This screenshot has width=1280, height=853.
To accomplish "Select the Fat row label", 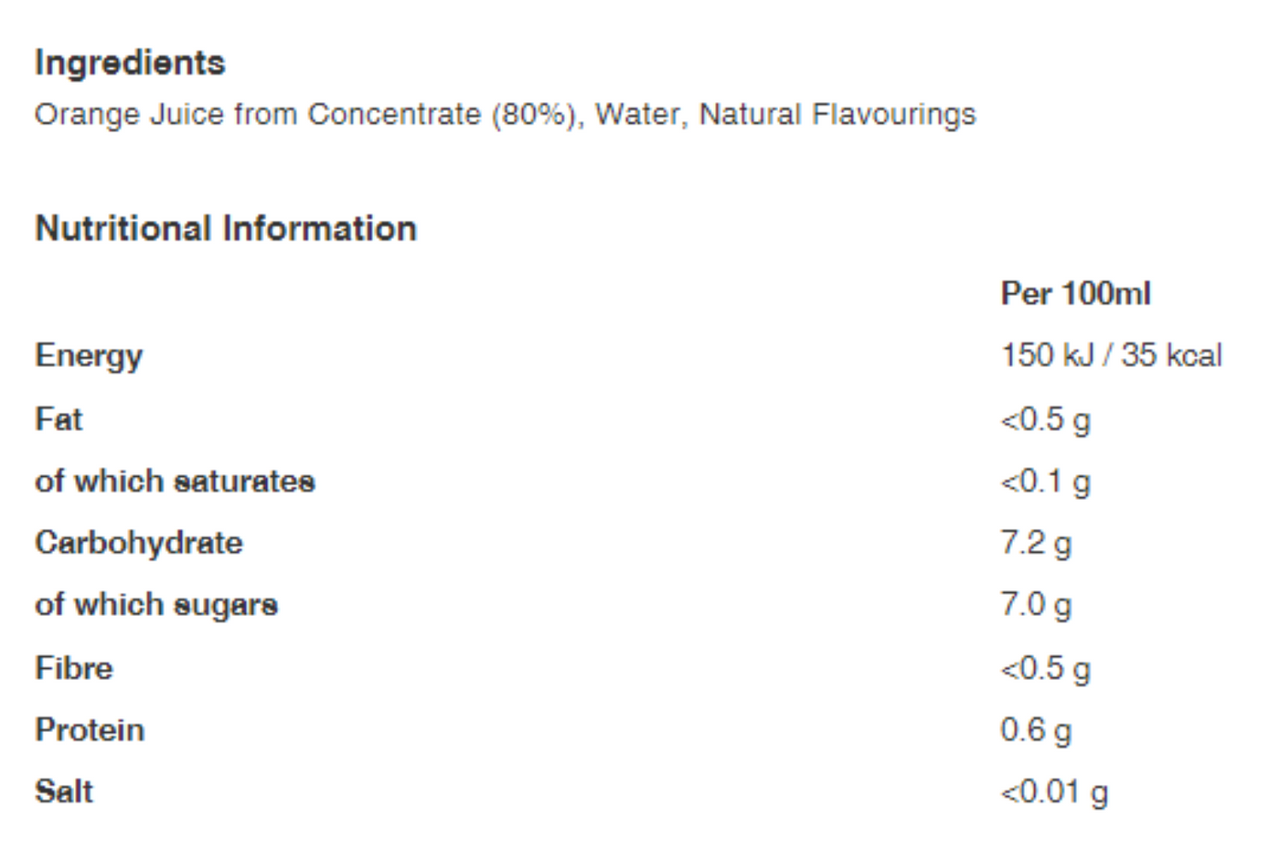I will pyautogui.click(x=58, y=418).
